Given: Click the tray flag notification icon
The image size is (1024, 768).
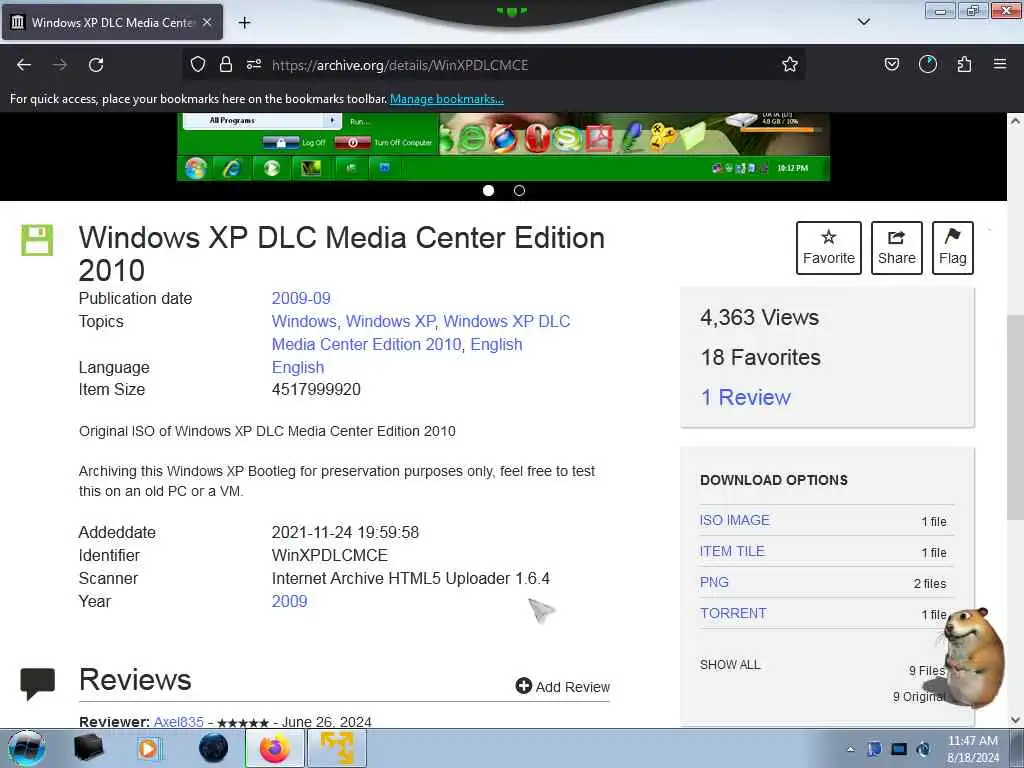Looking at the screenshot, I should tap(874, 749).
